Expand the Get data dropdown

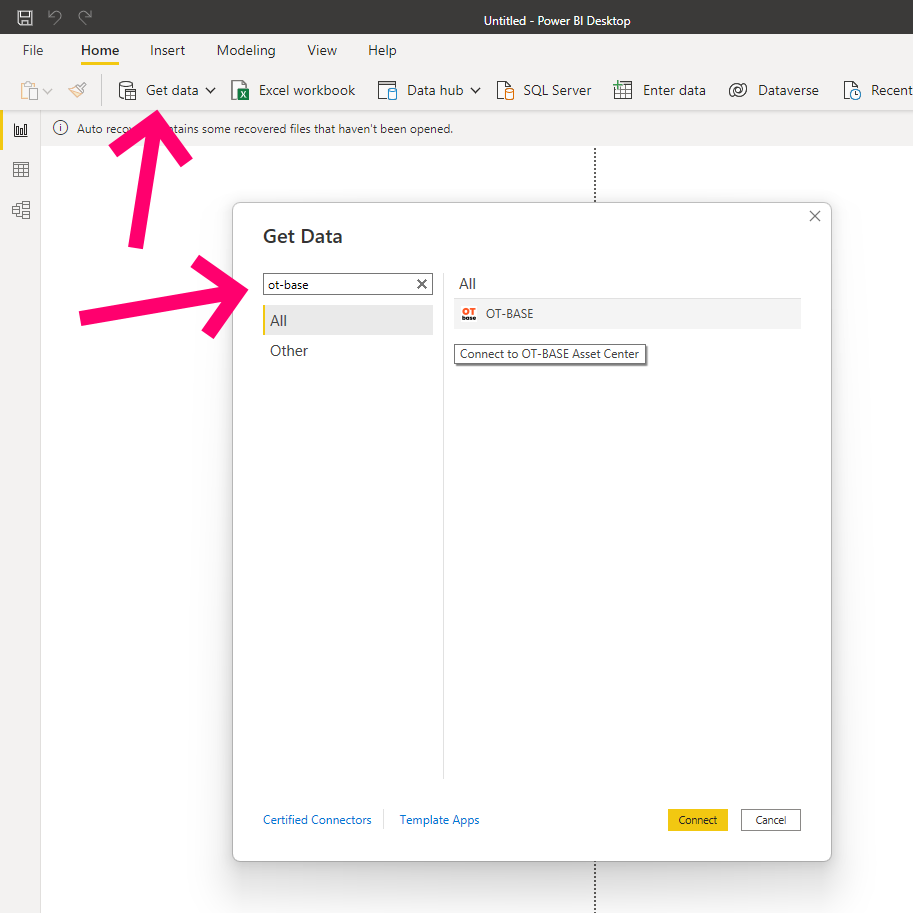[211, 91]
